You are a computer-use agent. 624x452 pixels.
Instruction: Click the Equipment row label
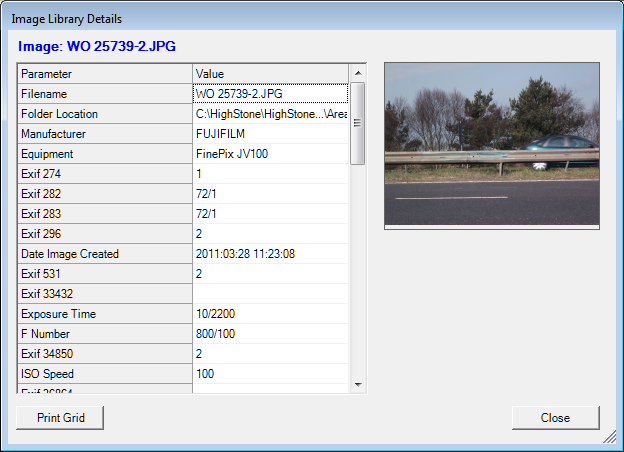[105, 154]
